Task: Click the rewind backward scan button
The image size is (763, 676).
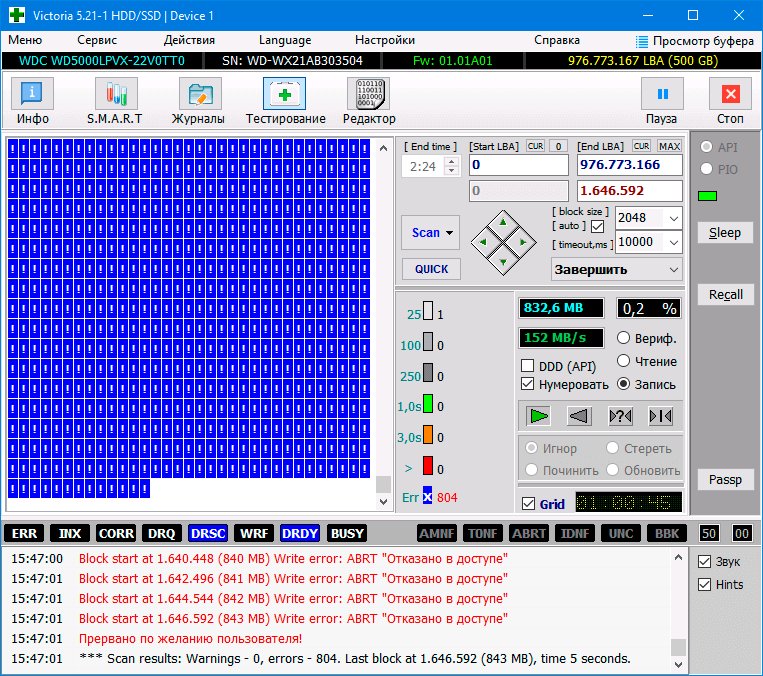Action: click(x=579, y=415)
